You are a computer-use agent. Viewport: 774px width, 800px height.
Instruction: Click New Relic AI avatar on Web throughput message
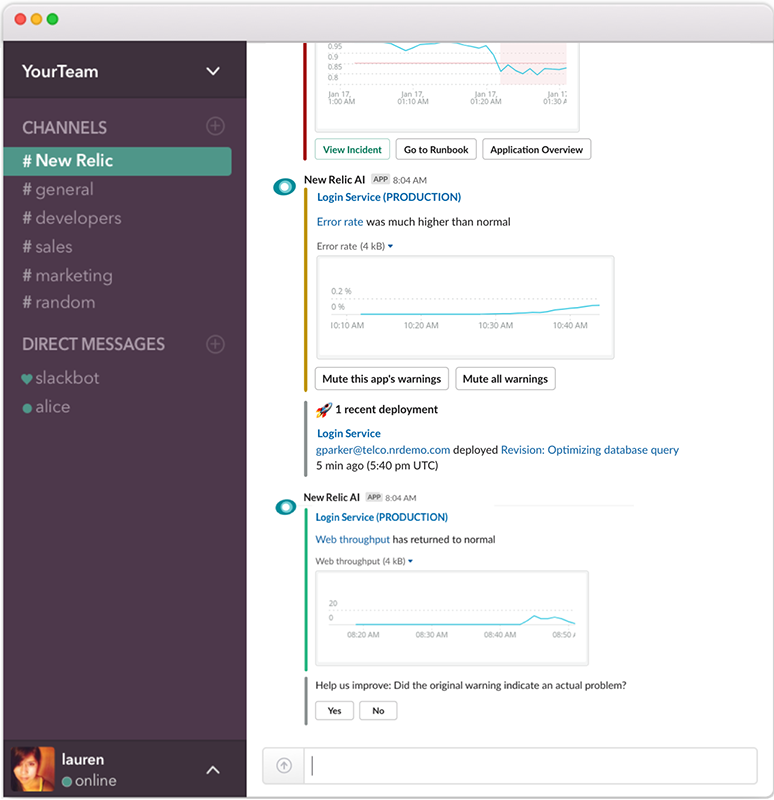click(x=286, y=507)
